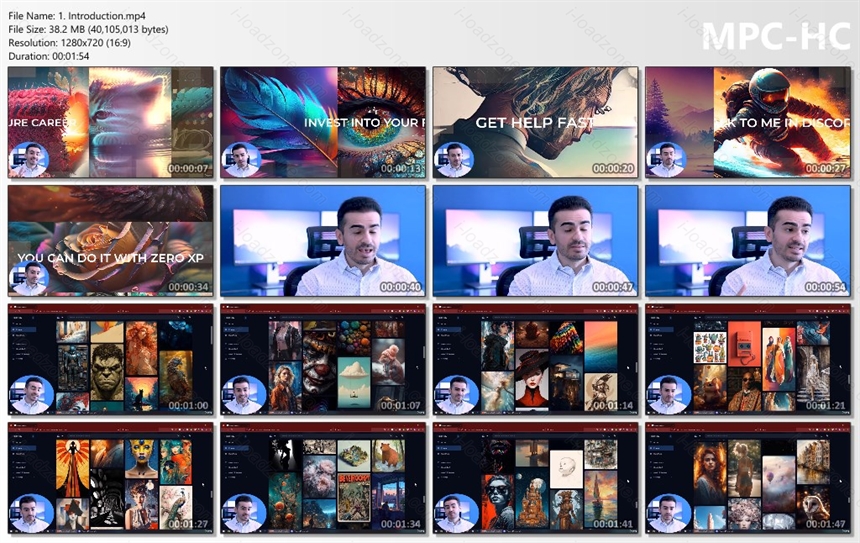Select the bear artwork frame at 00:01:34
The image size is (860, 543).
pos(323,478)
